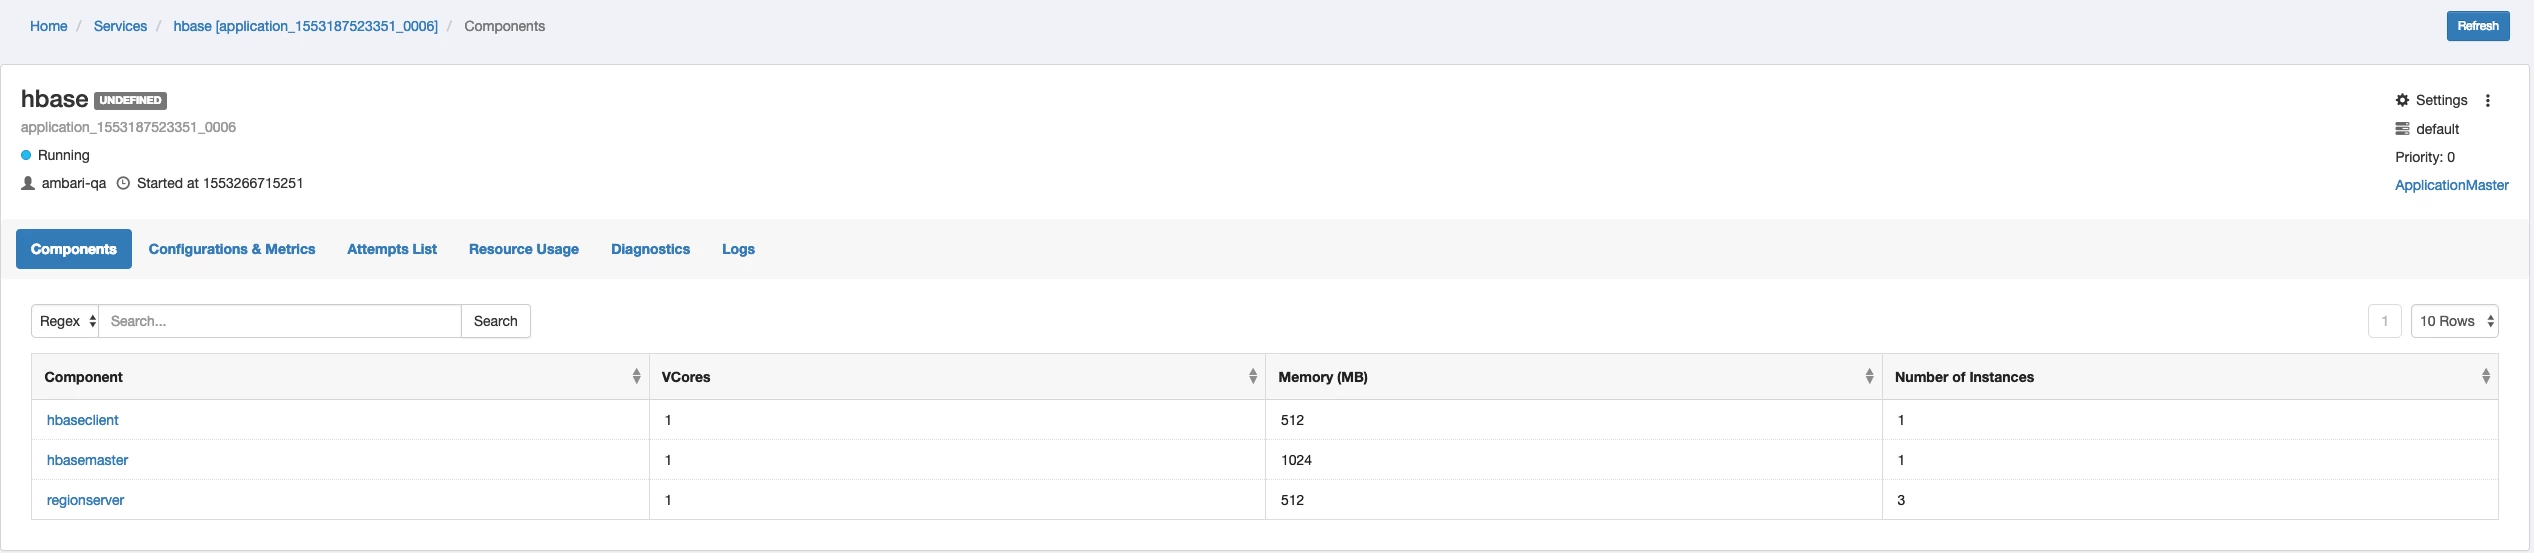Click the application_1553187523351_0006 ID text

(x=128, y=127)
